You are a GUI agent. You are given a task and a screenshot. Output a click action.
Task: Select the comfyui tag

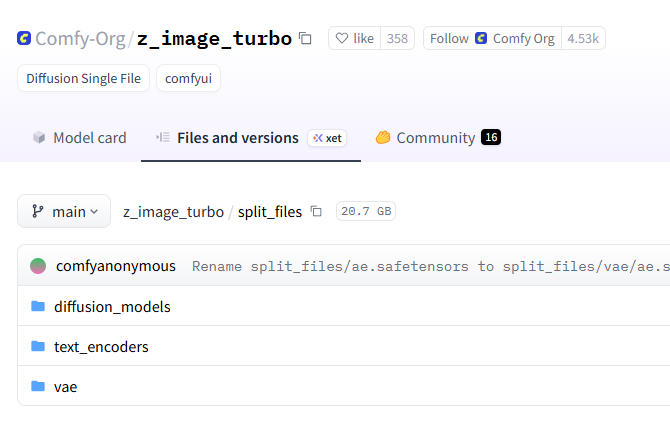coord(188,78)
